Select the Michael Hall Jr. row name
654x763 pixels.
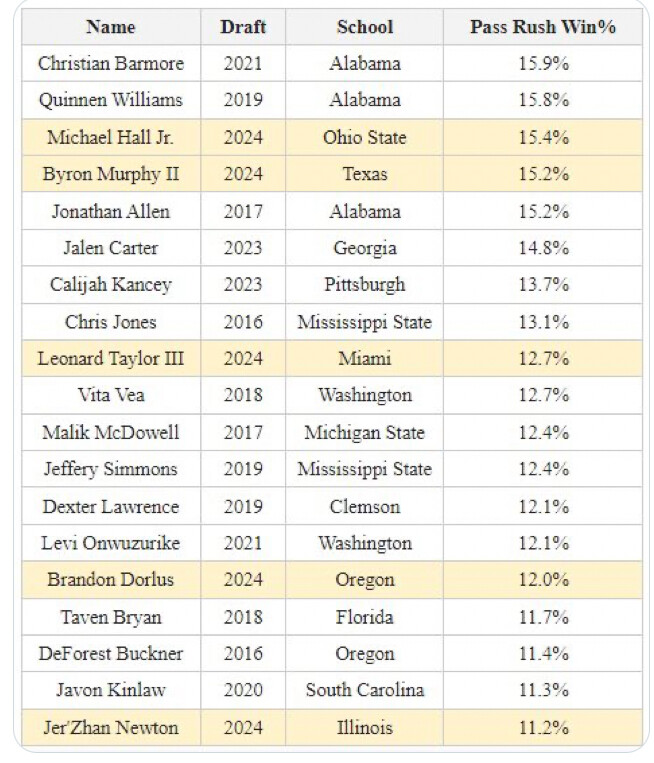(110, 137)
